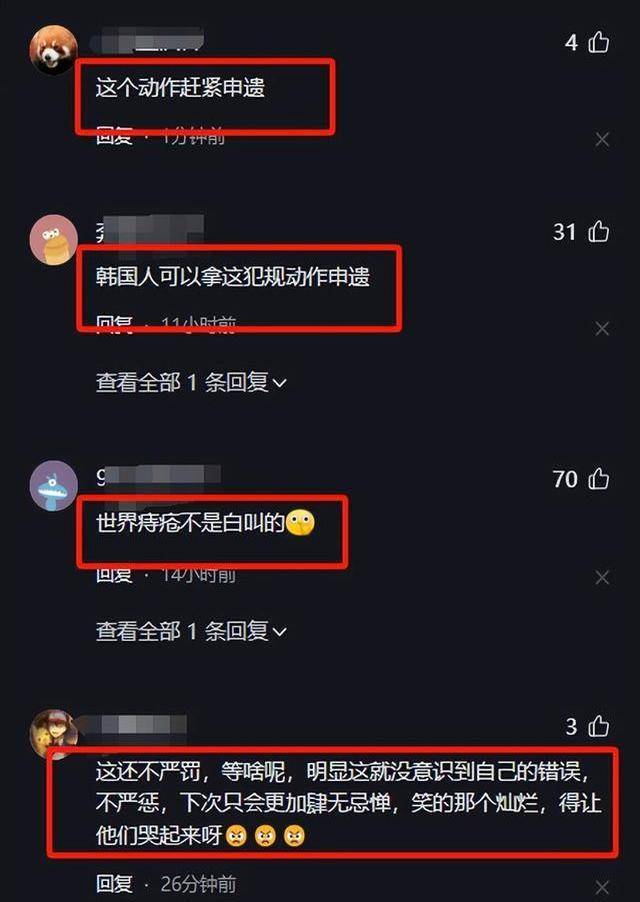Image resolution: width=640 pixels, height=902 pixels.
Task: Reply to the comment posted 11小时前
Action: (114, 324)
